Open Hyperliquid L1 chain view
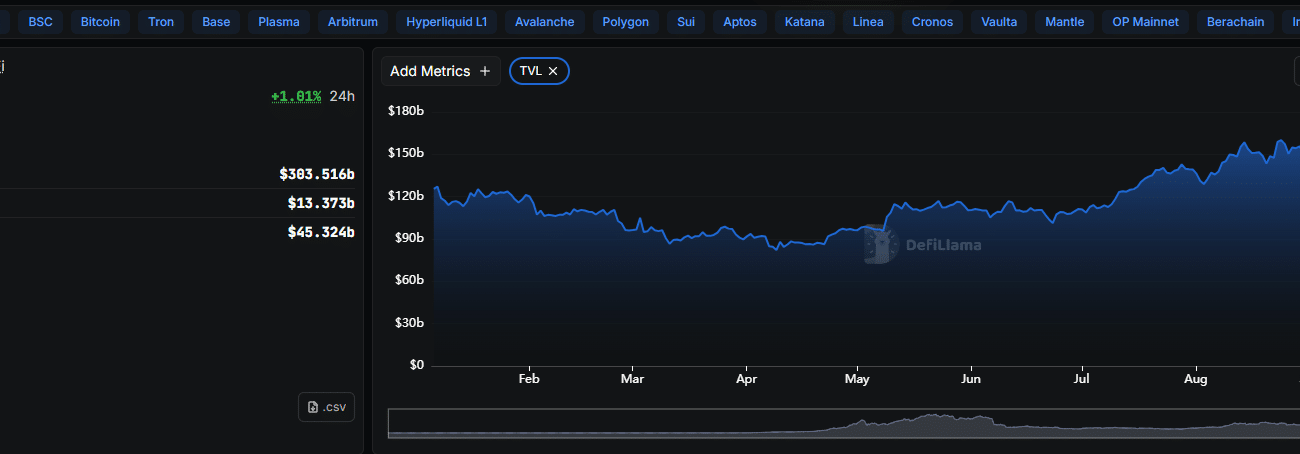This screenshot has height=454, width=1300. (x=446, y=21)
